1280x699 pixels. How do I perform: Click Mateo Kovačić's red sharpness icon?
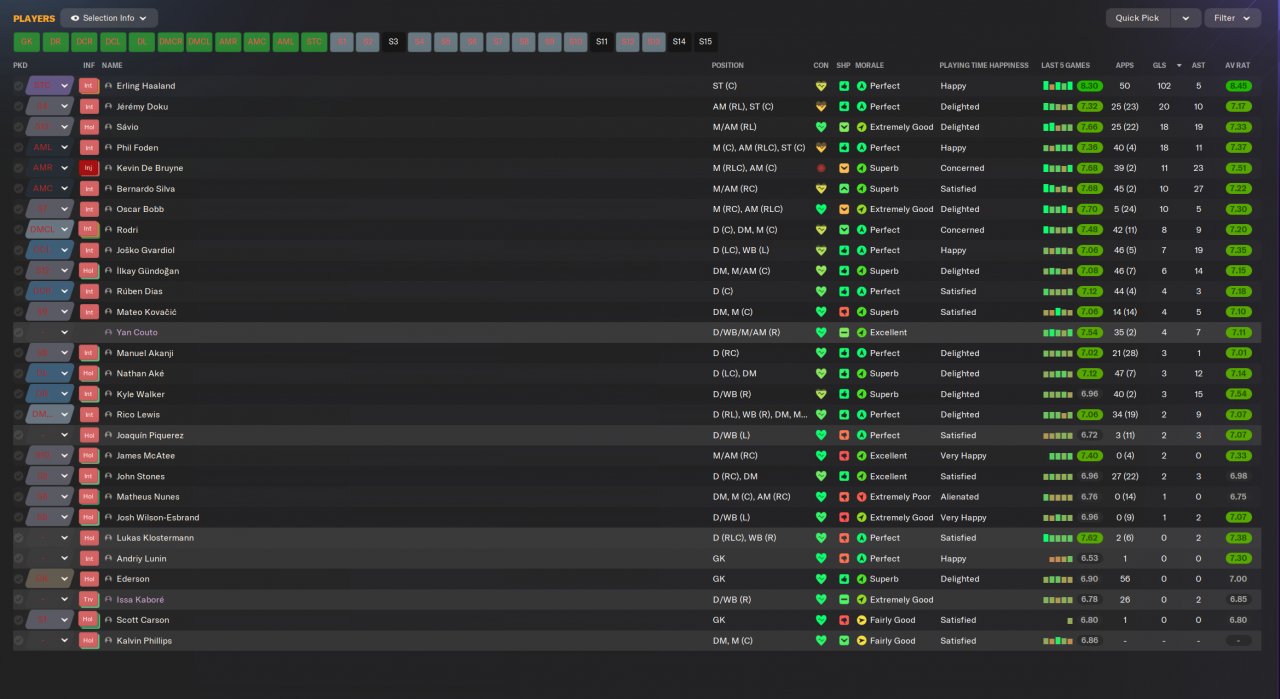point(844,312)
